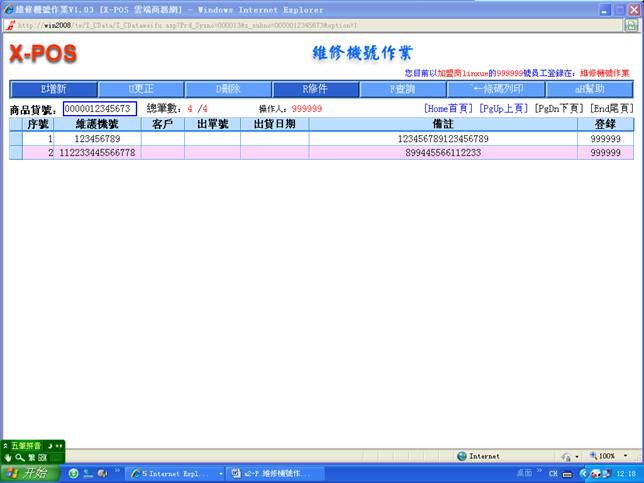
Task: Open the 100% zoom level dropdown
Action: pos(606,456)
